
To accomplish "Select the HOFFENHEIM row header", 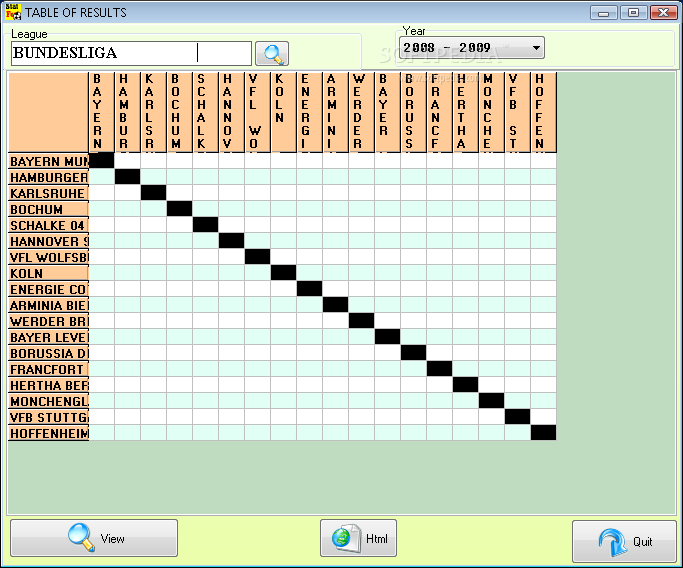I will [48, 433].
